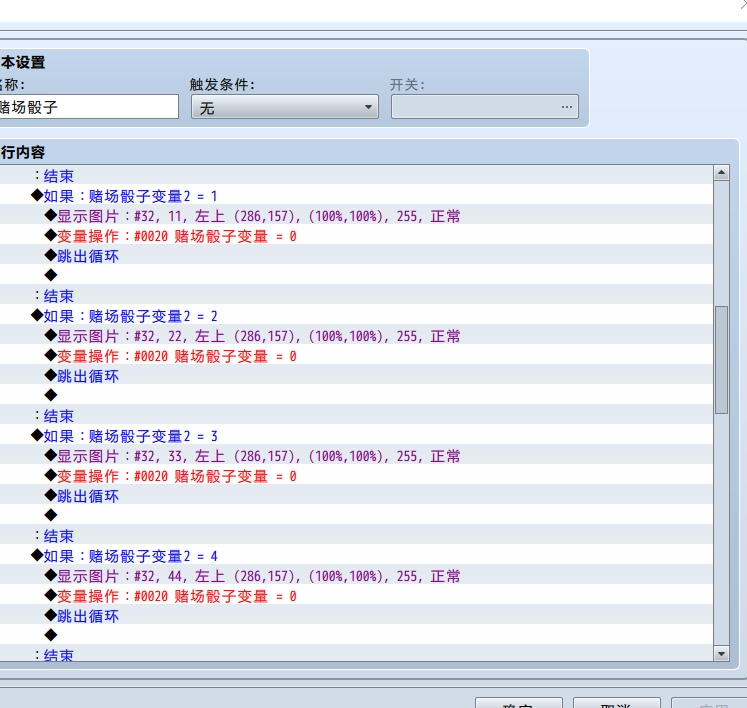747x708 pixels.
Task: Select row 如果：赌场骰子变量2 = 4
Action: click(x=356, y=556)
